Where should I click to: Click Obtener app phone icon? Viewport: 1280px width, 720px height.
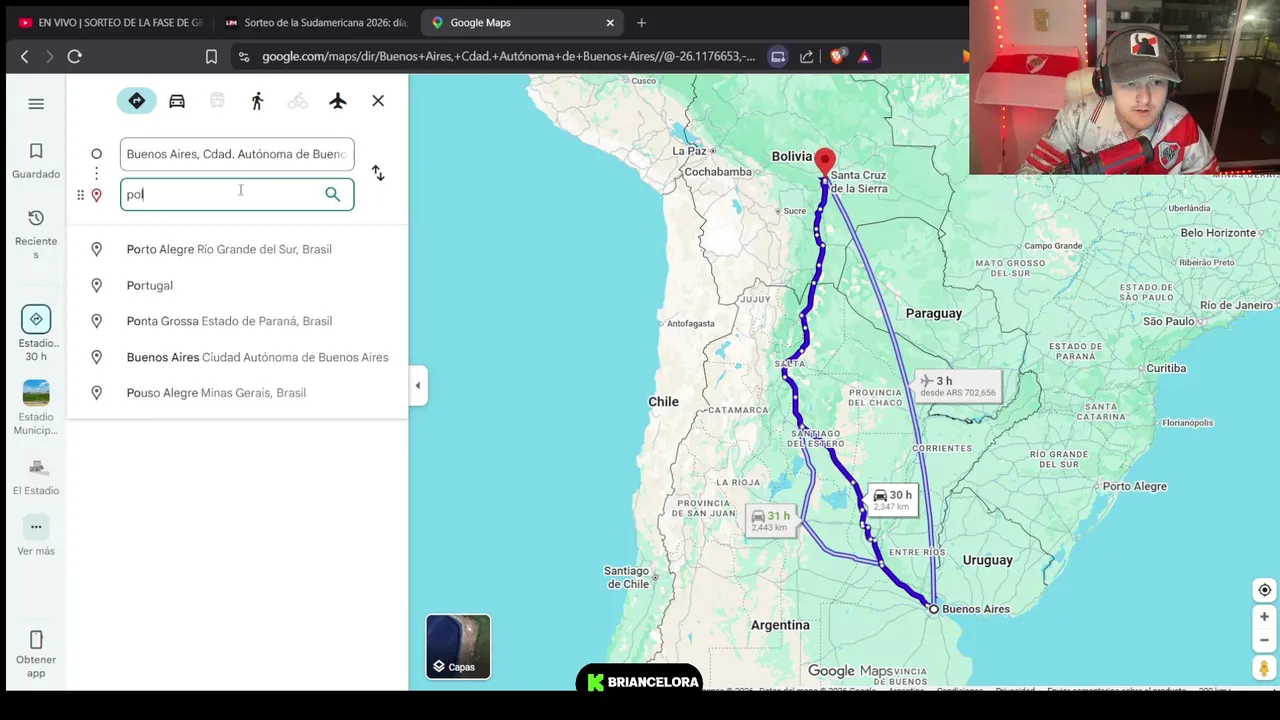(36, 640)
